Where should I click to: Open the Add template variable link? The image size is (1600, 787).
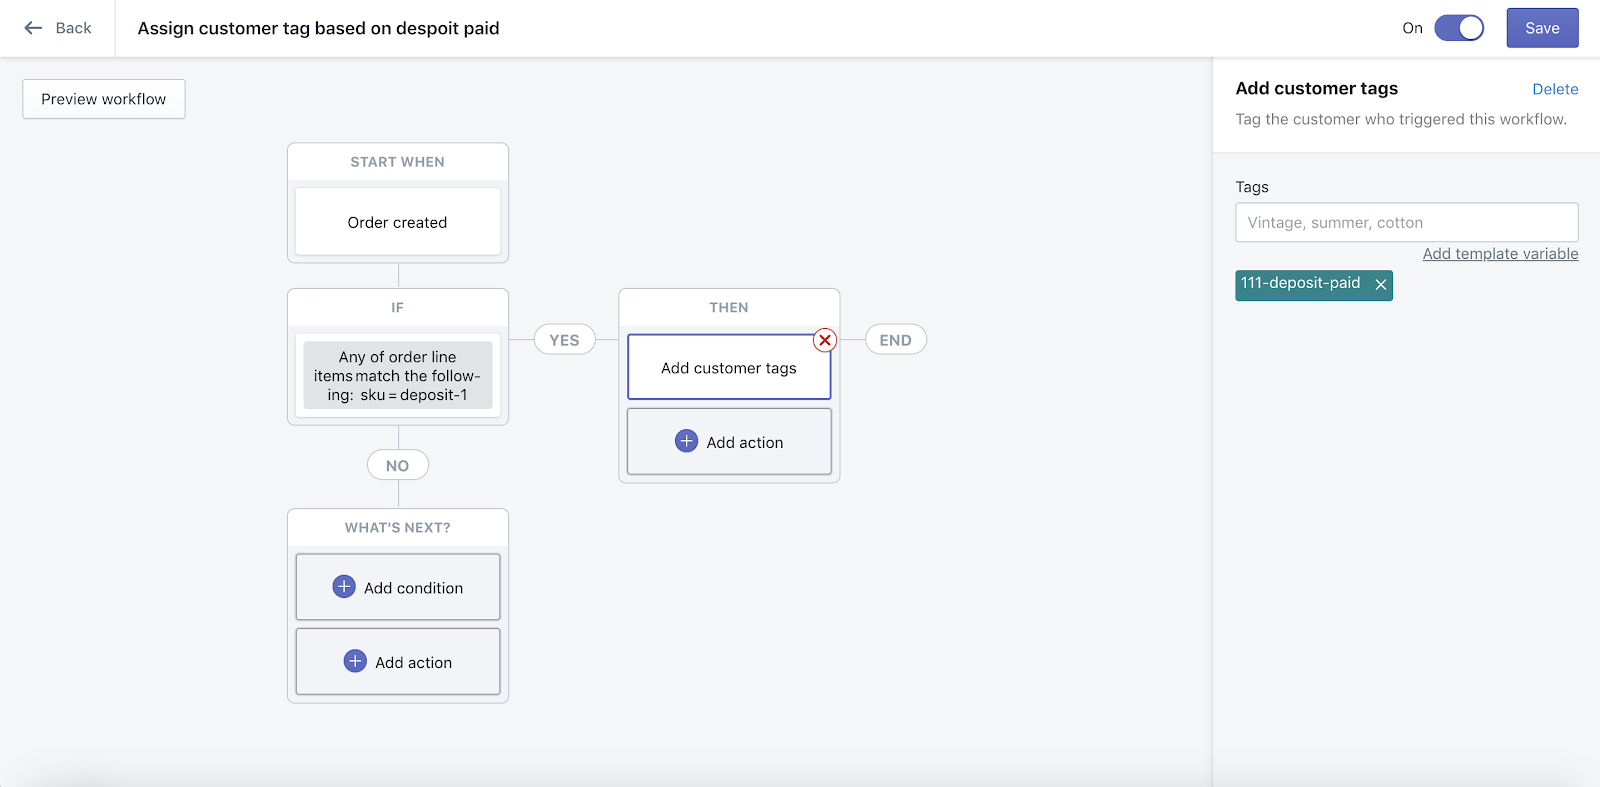[x=1500, y=254]
